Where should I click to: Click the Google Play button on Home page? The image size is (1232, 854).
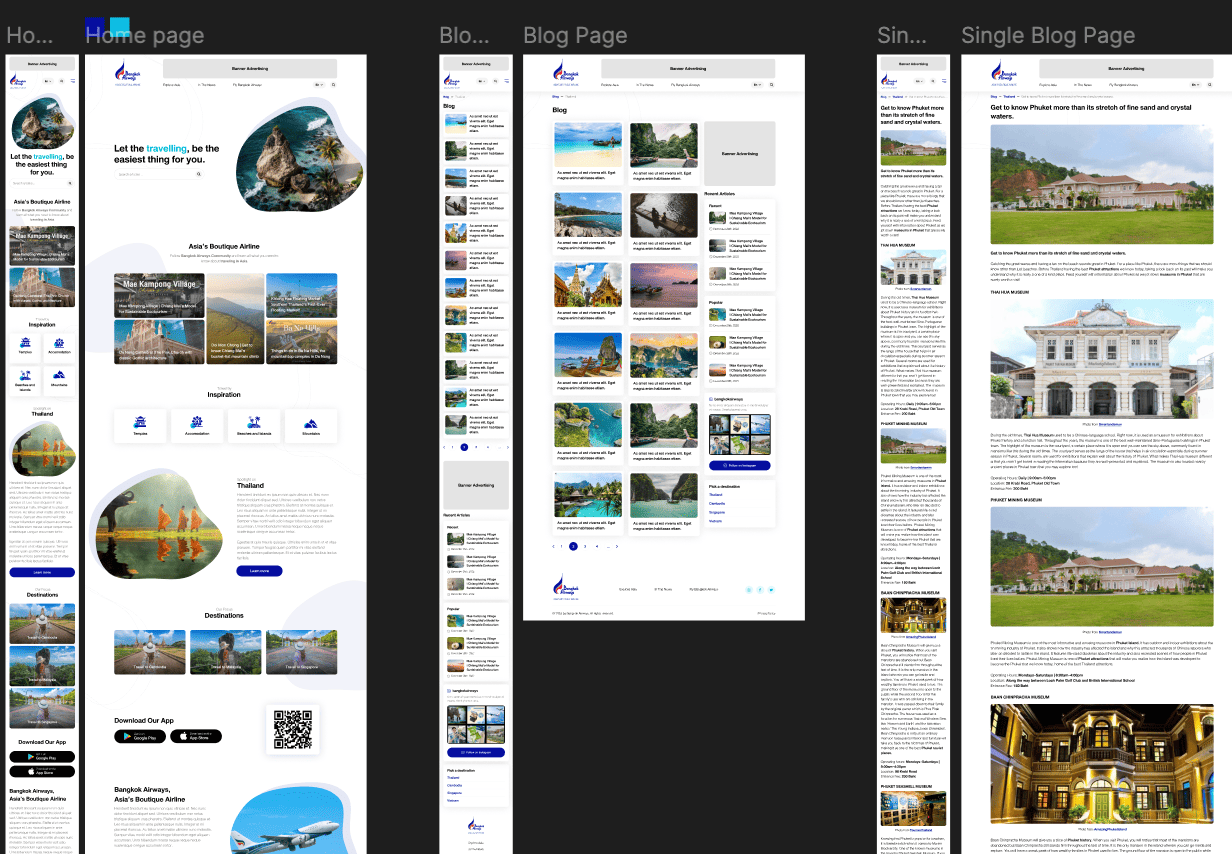tap(140, 736)
